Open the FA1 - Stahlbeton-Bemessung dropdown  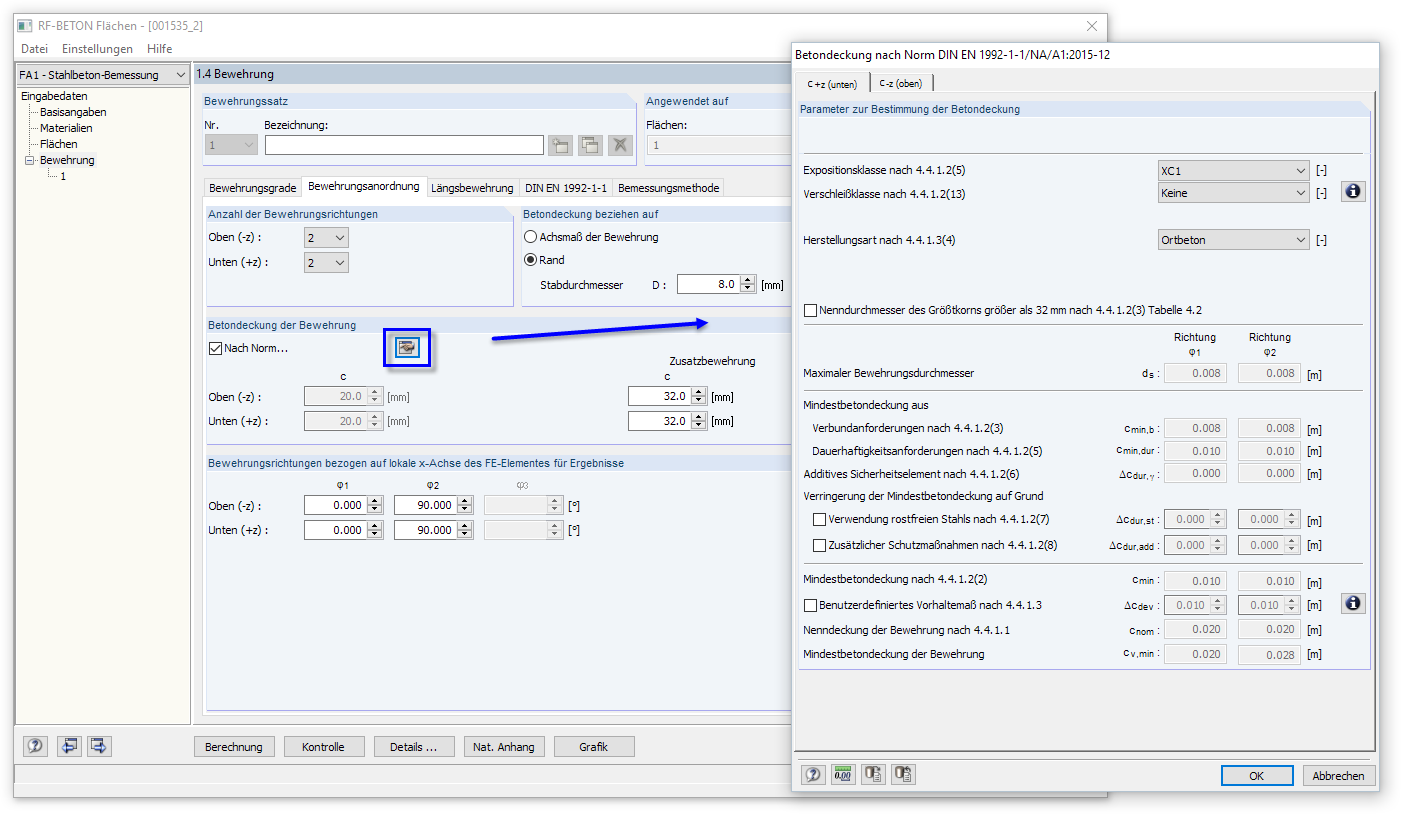pyautogui.click(x=102, y=75)
